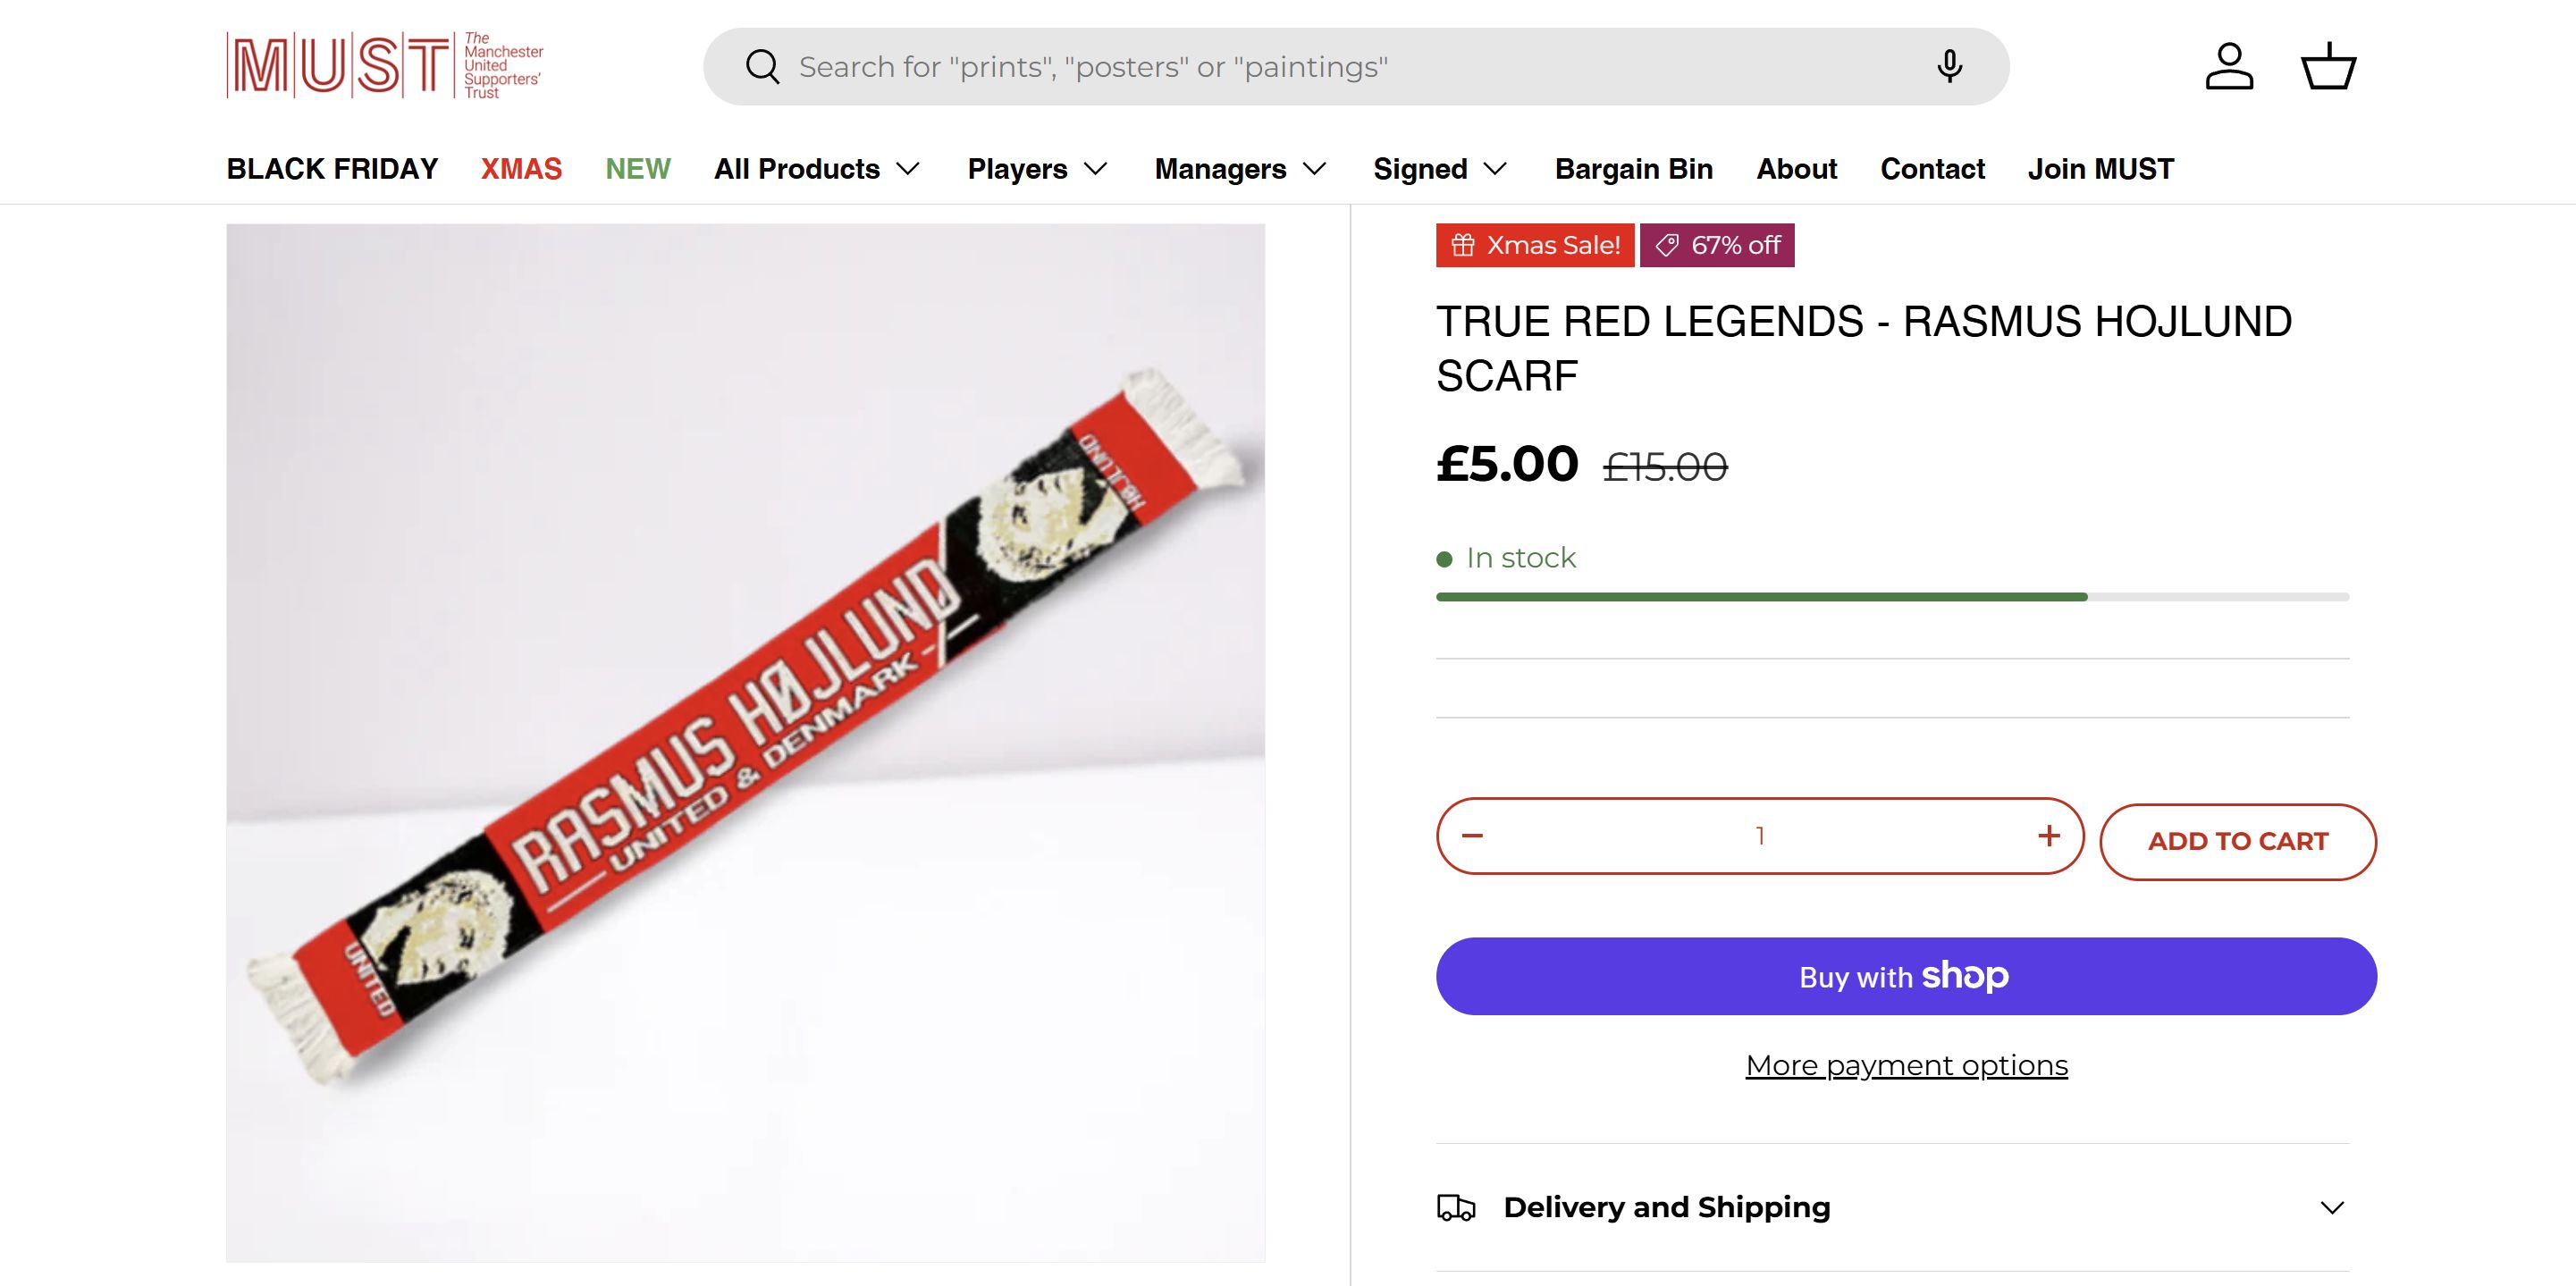Viewport: 2576px width, 1286px height.
Task: Click the magnifying glass search icon
Action: tap(762, 67)
